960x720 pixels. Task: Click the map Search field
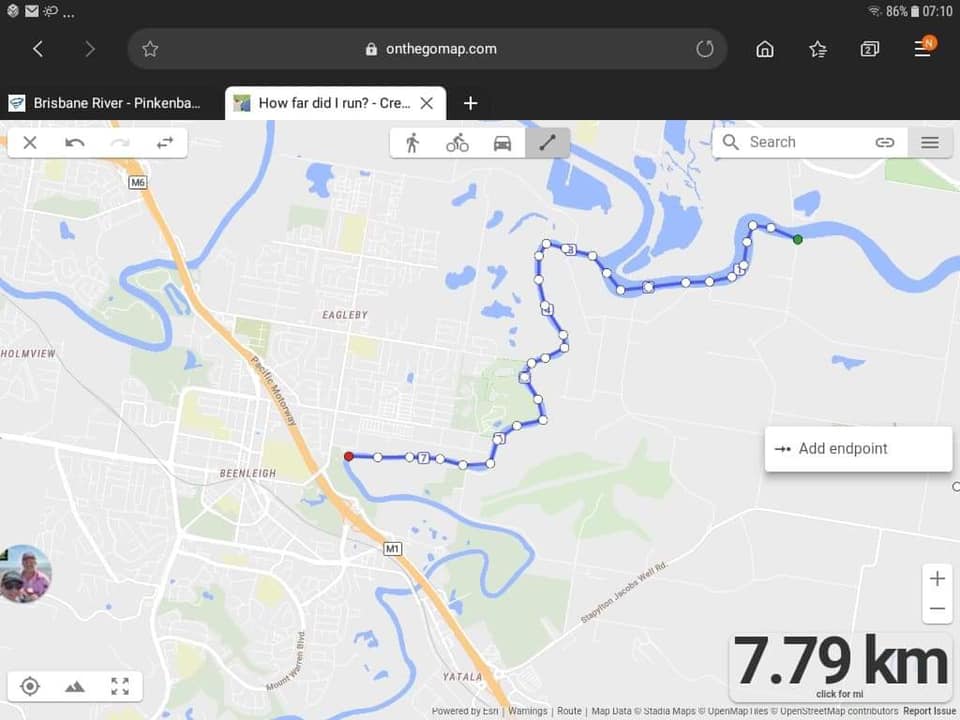(796, 143)
